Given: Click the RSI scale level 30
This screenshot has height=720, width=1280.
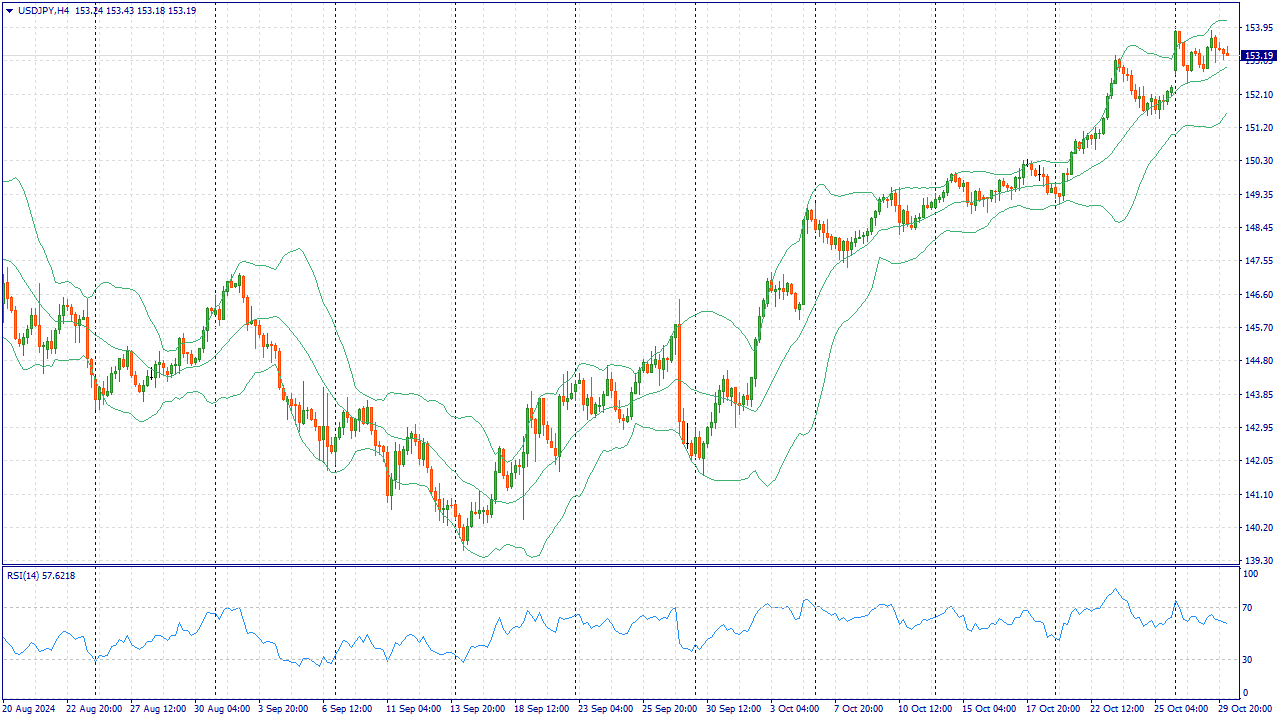Looking at the screenshot, I should pyautogui.click(x=1248, y=660).
